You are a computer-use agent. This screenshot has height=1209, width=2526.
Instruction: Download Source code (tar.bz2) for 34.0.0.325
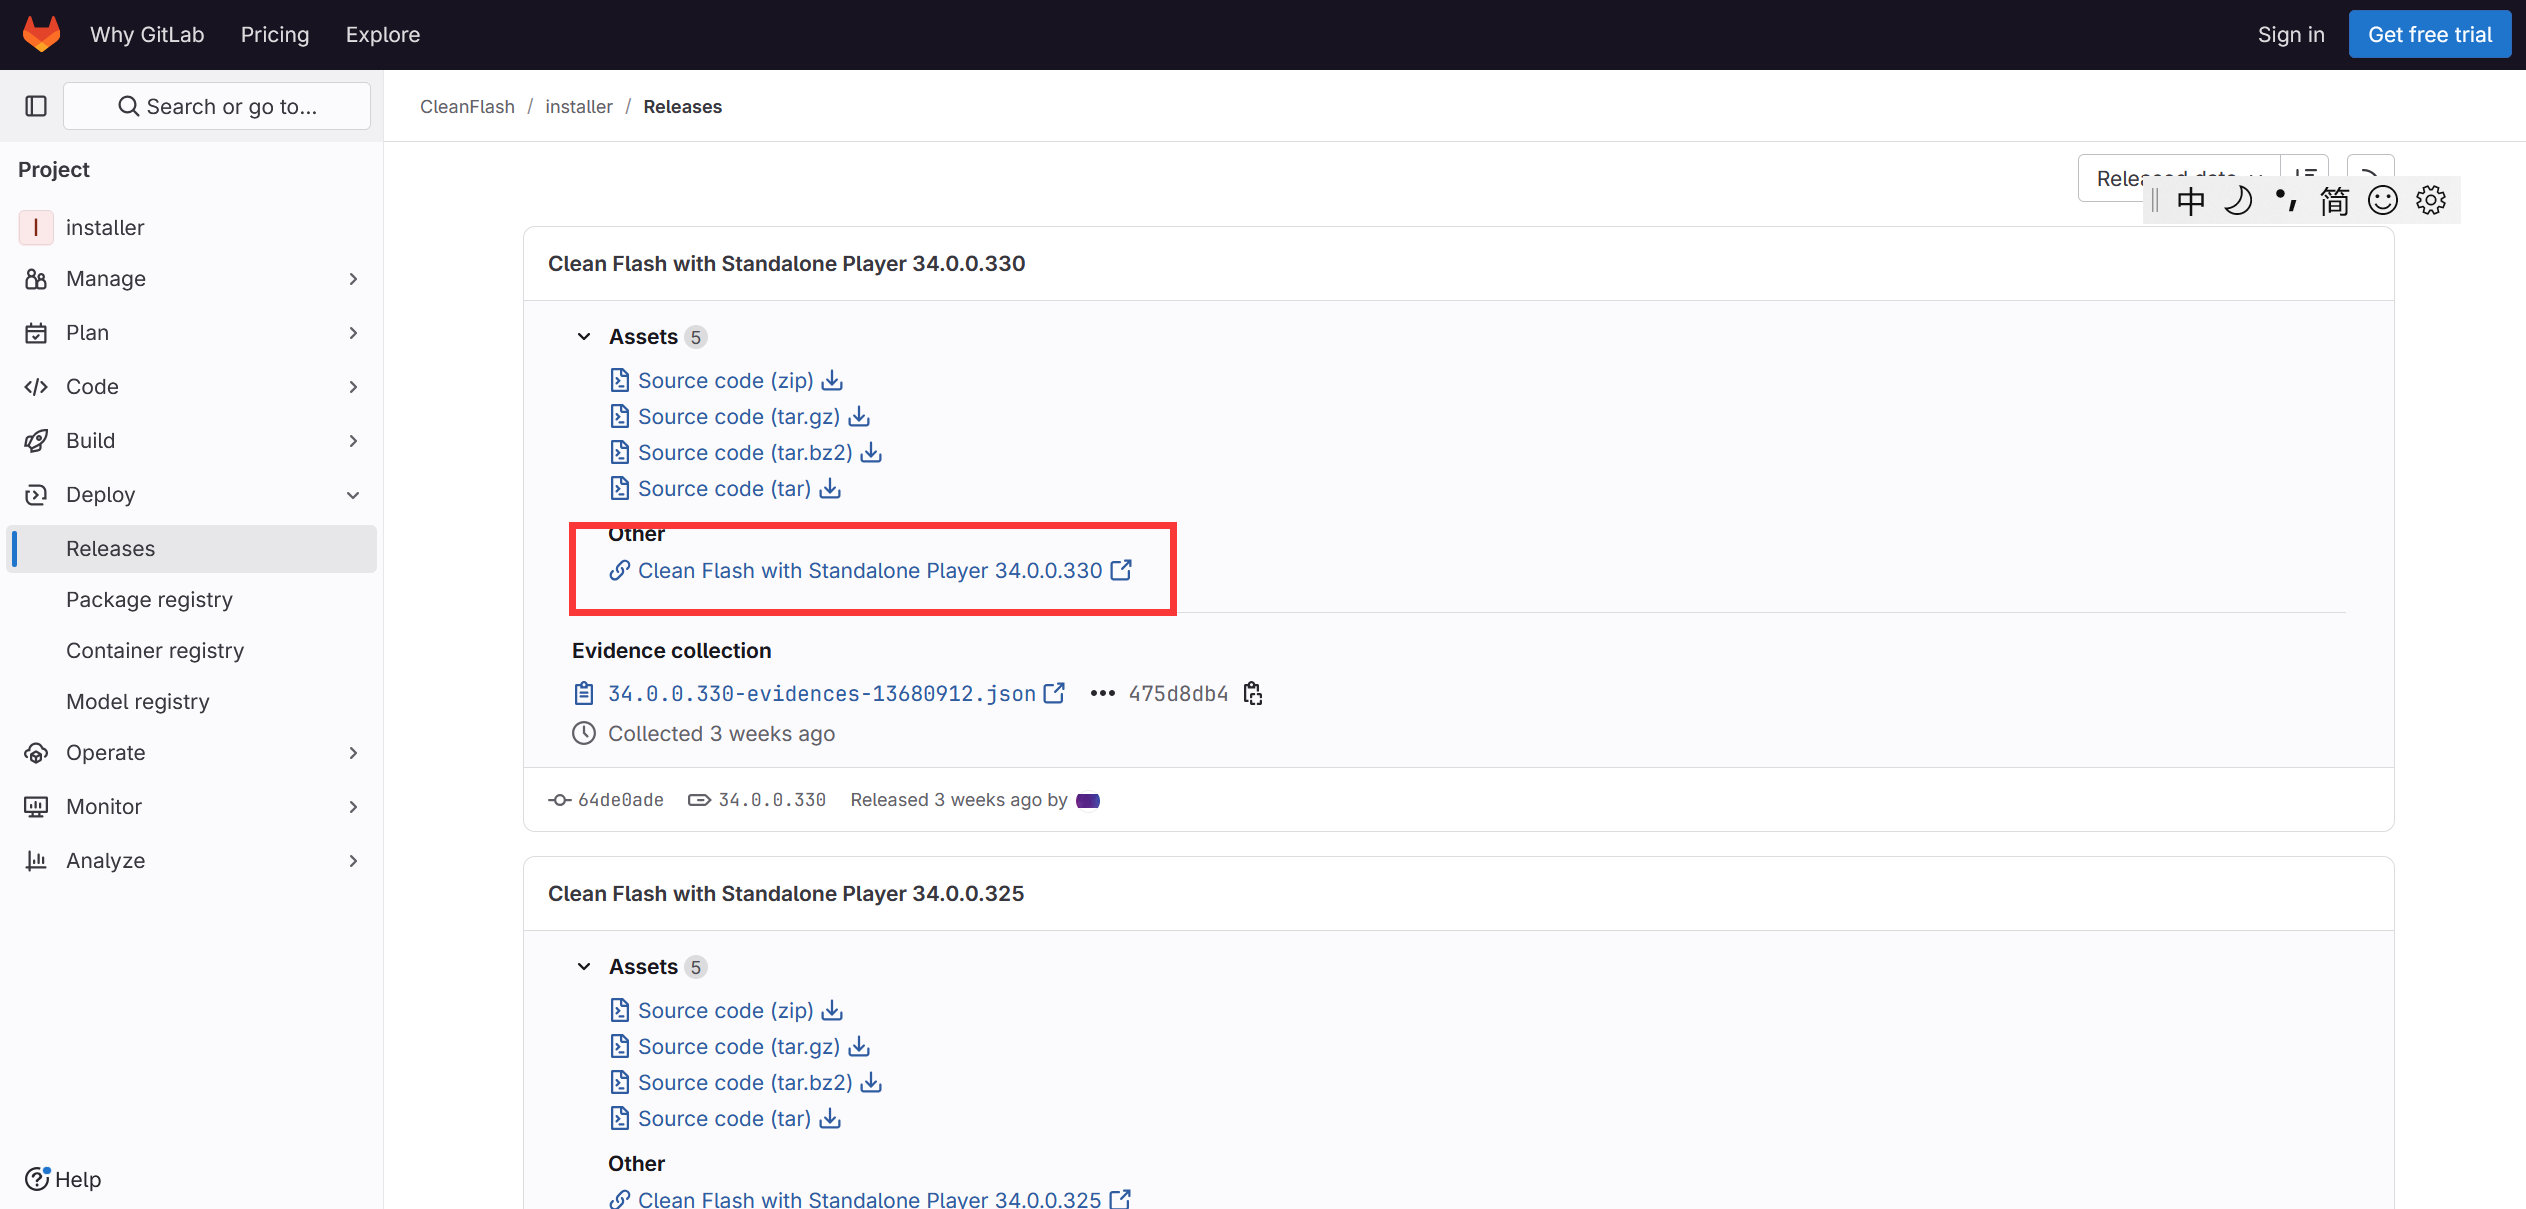[x=871, y=1083]
